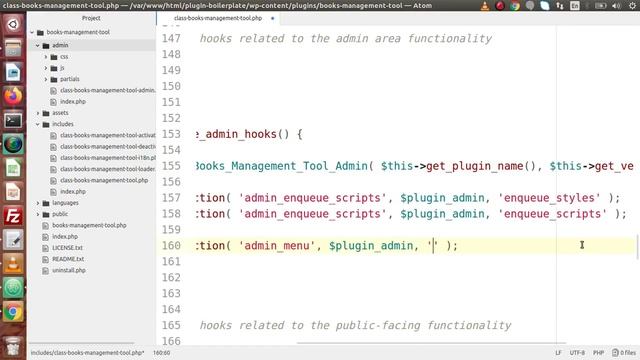This screenshot has width=640, height=360.
Task: Open the Trash in the dock
Action: [13, 346]
